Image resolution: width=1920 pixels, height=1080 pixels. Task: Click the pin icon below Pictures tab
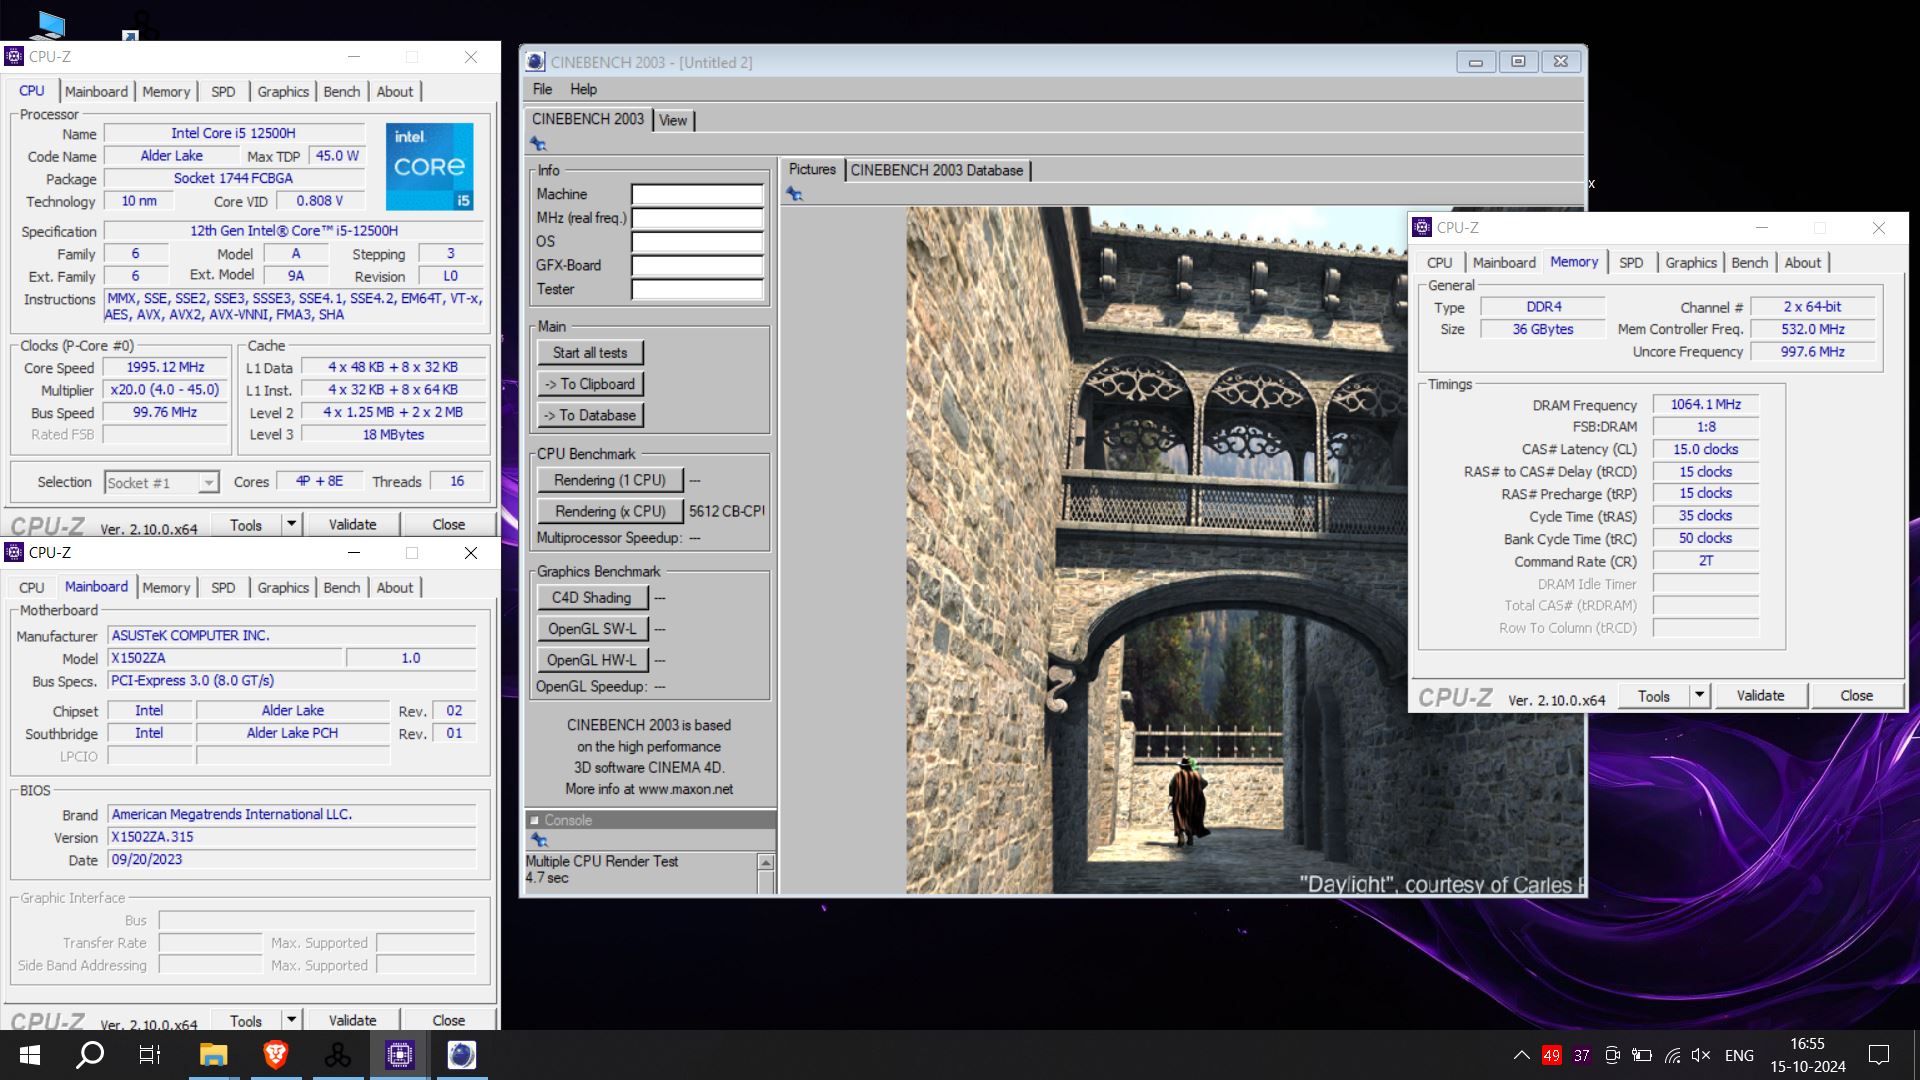pyautogui.click(x=795, y=194)
